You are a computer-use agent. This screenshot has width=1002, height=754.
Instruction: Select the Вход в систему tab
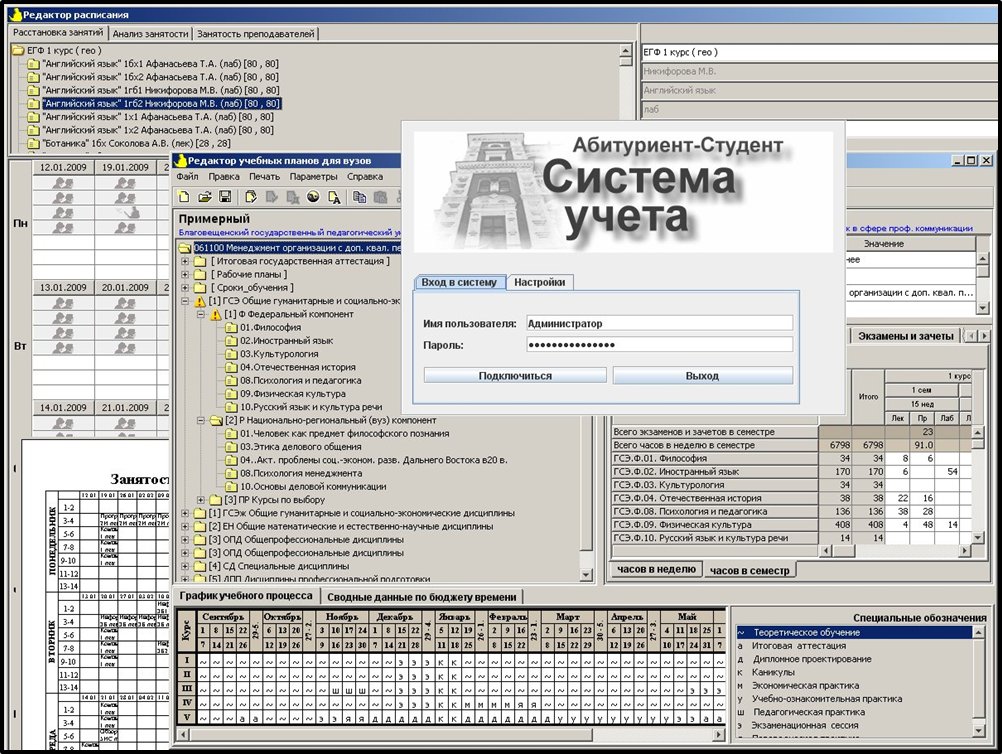(459, 282)
